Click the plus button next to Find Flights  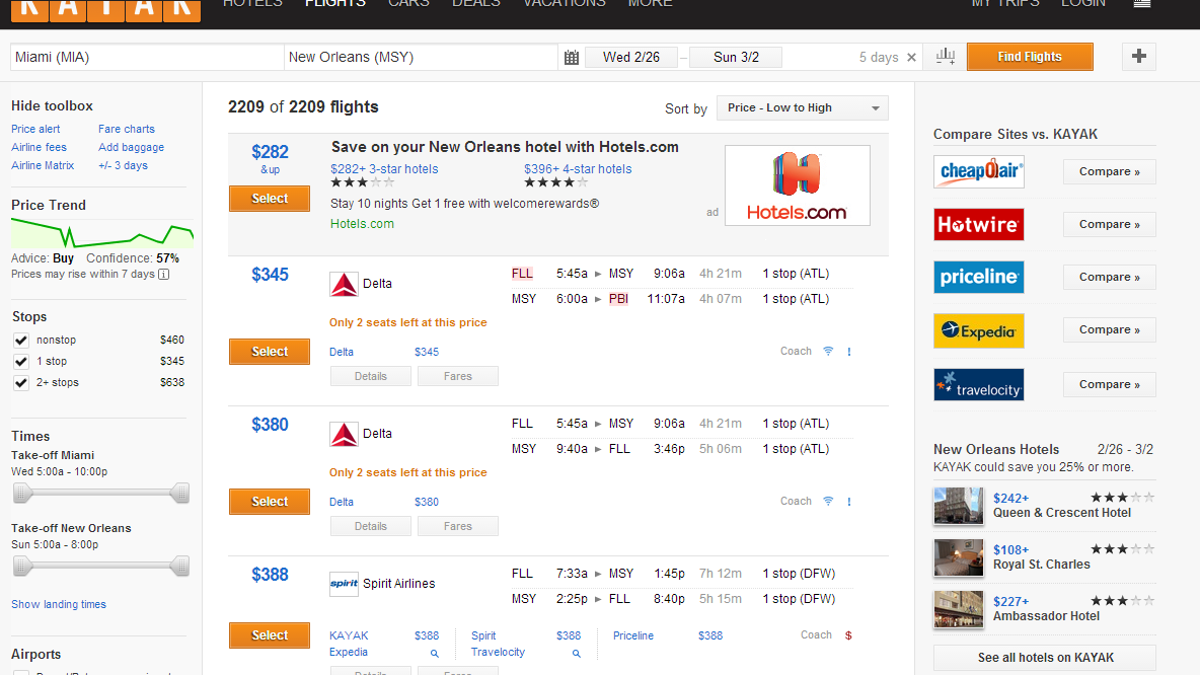1139,57
